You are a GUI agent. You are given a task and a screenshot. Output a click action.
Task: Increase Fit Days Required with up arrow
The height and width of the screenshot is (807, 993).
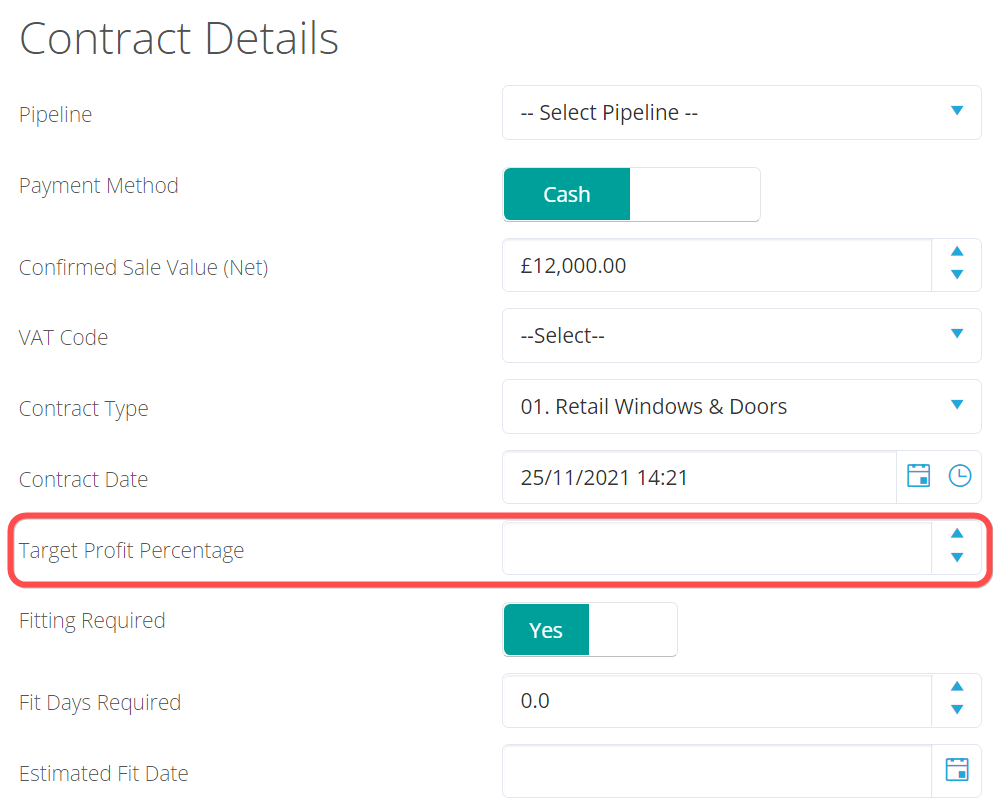click(x=957, y=686)
